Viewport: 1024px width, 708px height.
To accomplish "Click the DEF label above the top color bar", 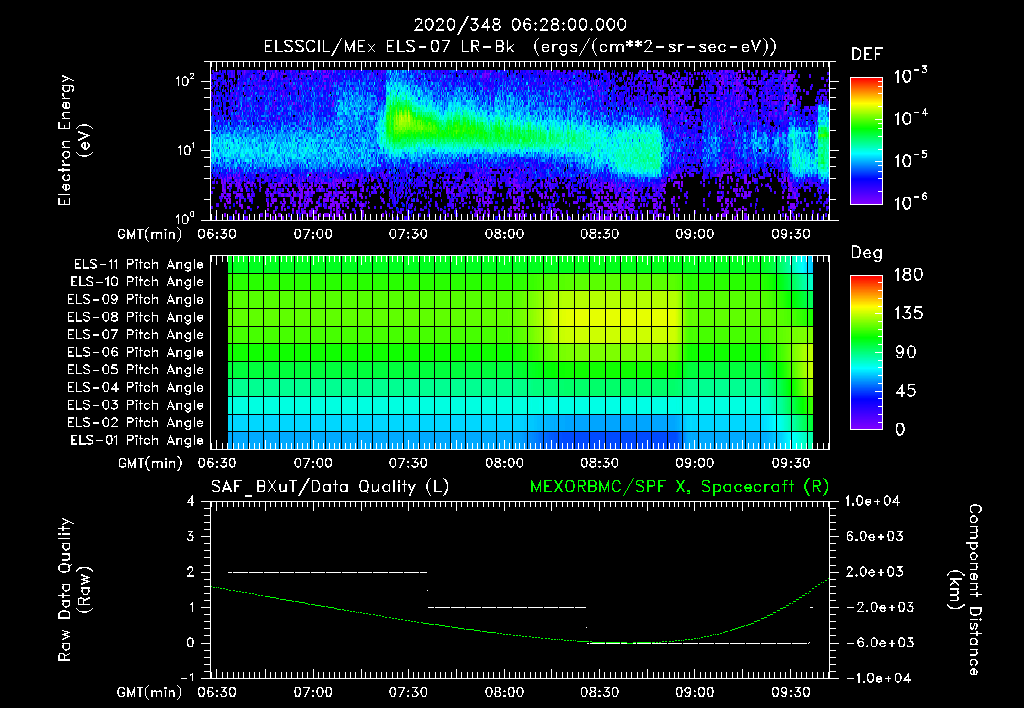I will [x=867, y=54].
